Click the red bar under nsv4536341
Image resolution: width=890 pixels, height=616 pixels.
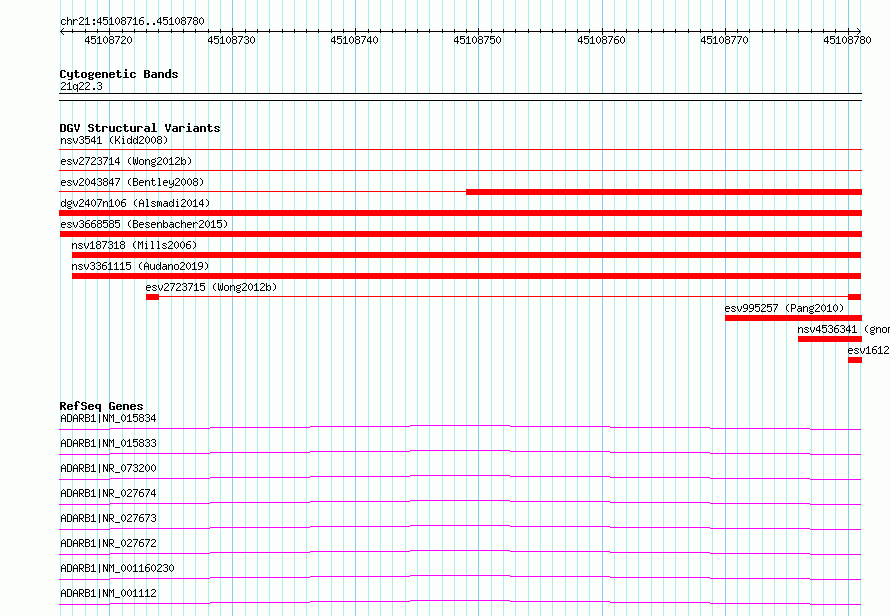830,339
